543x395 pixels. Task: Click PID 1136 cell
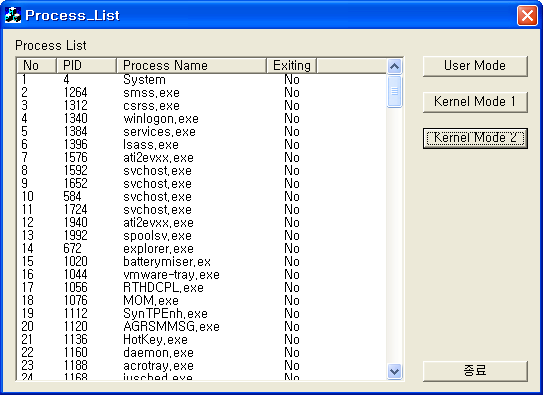coord(75,339)
